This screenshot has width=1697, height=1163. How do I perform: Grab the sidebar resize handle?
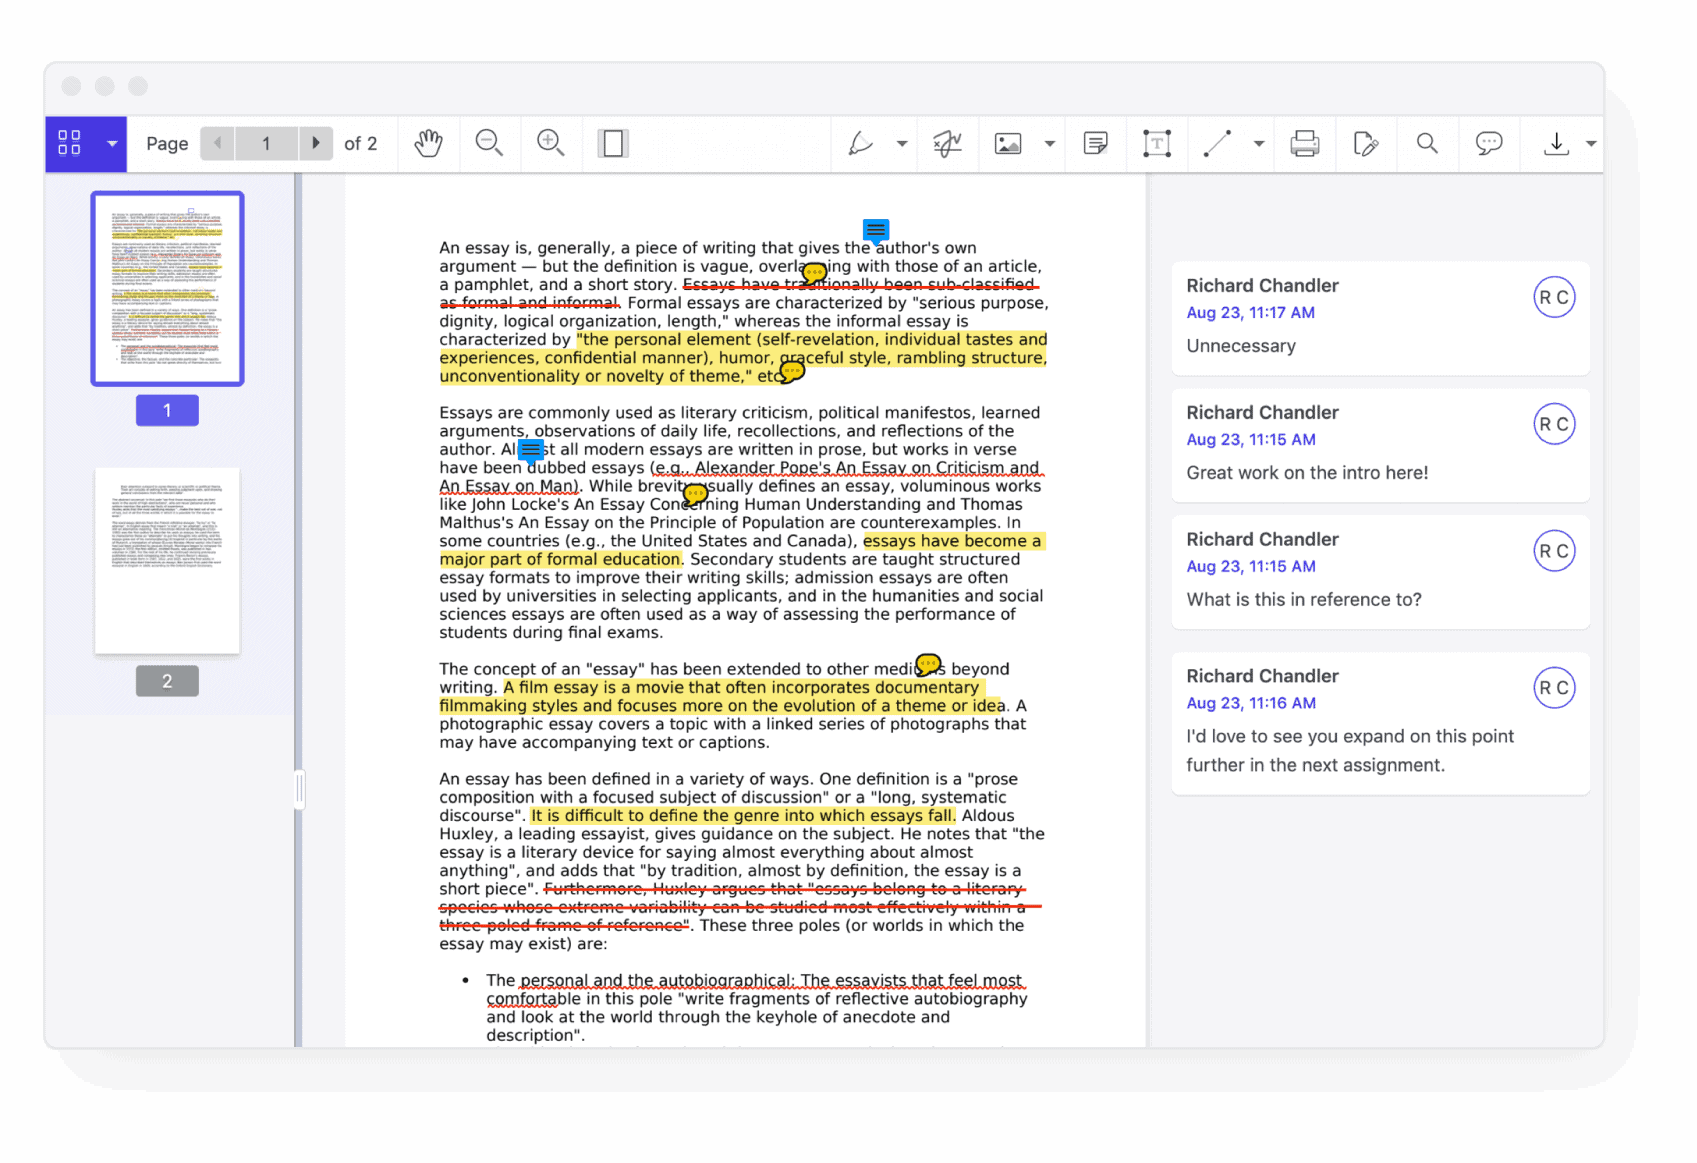(x=299, y=789)
